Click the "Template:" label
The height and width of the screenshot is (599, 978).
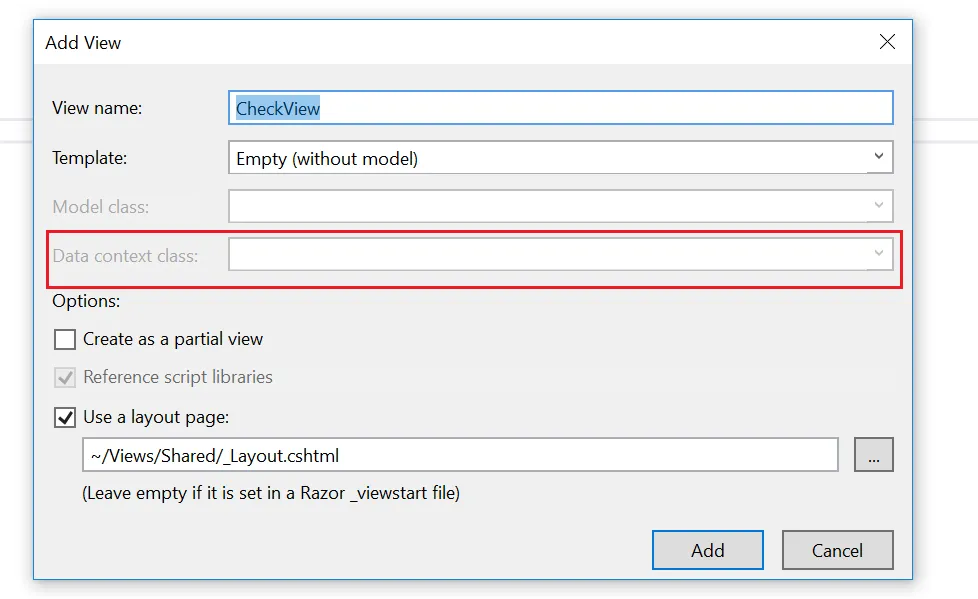(90, 158)
